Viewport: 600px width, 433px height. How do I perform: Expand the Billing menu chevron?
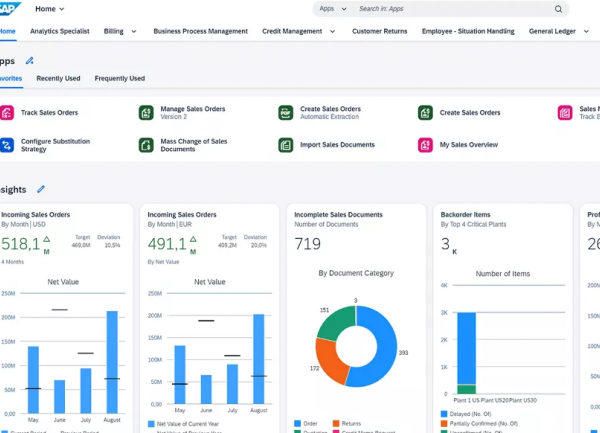[134, 31]
